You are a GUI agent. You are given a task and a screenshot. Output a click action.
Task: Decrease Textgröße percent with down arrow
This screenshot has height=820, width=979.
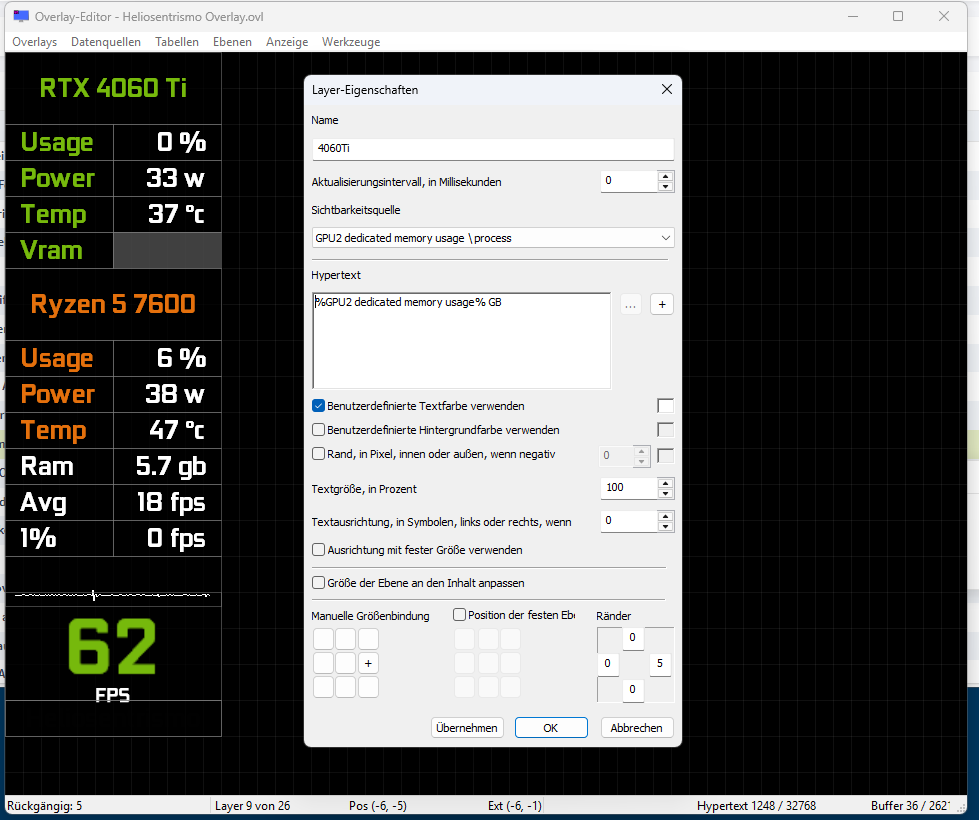666,493
